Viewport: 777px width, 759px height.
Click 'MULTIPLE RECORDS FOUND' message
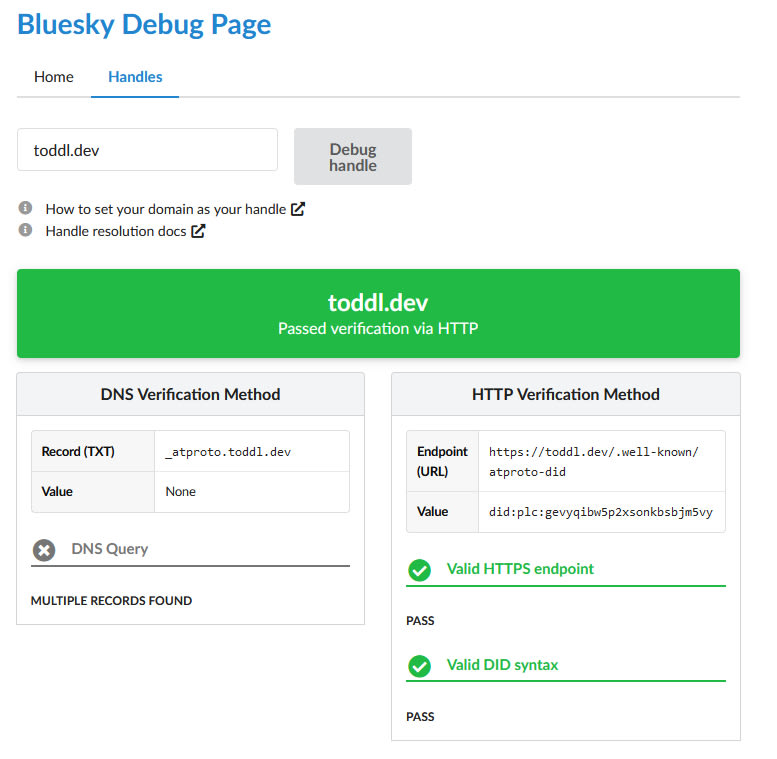tap(111, 600)
